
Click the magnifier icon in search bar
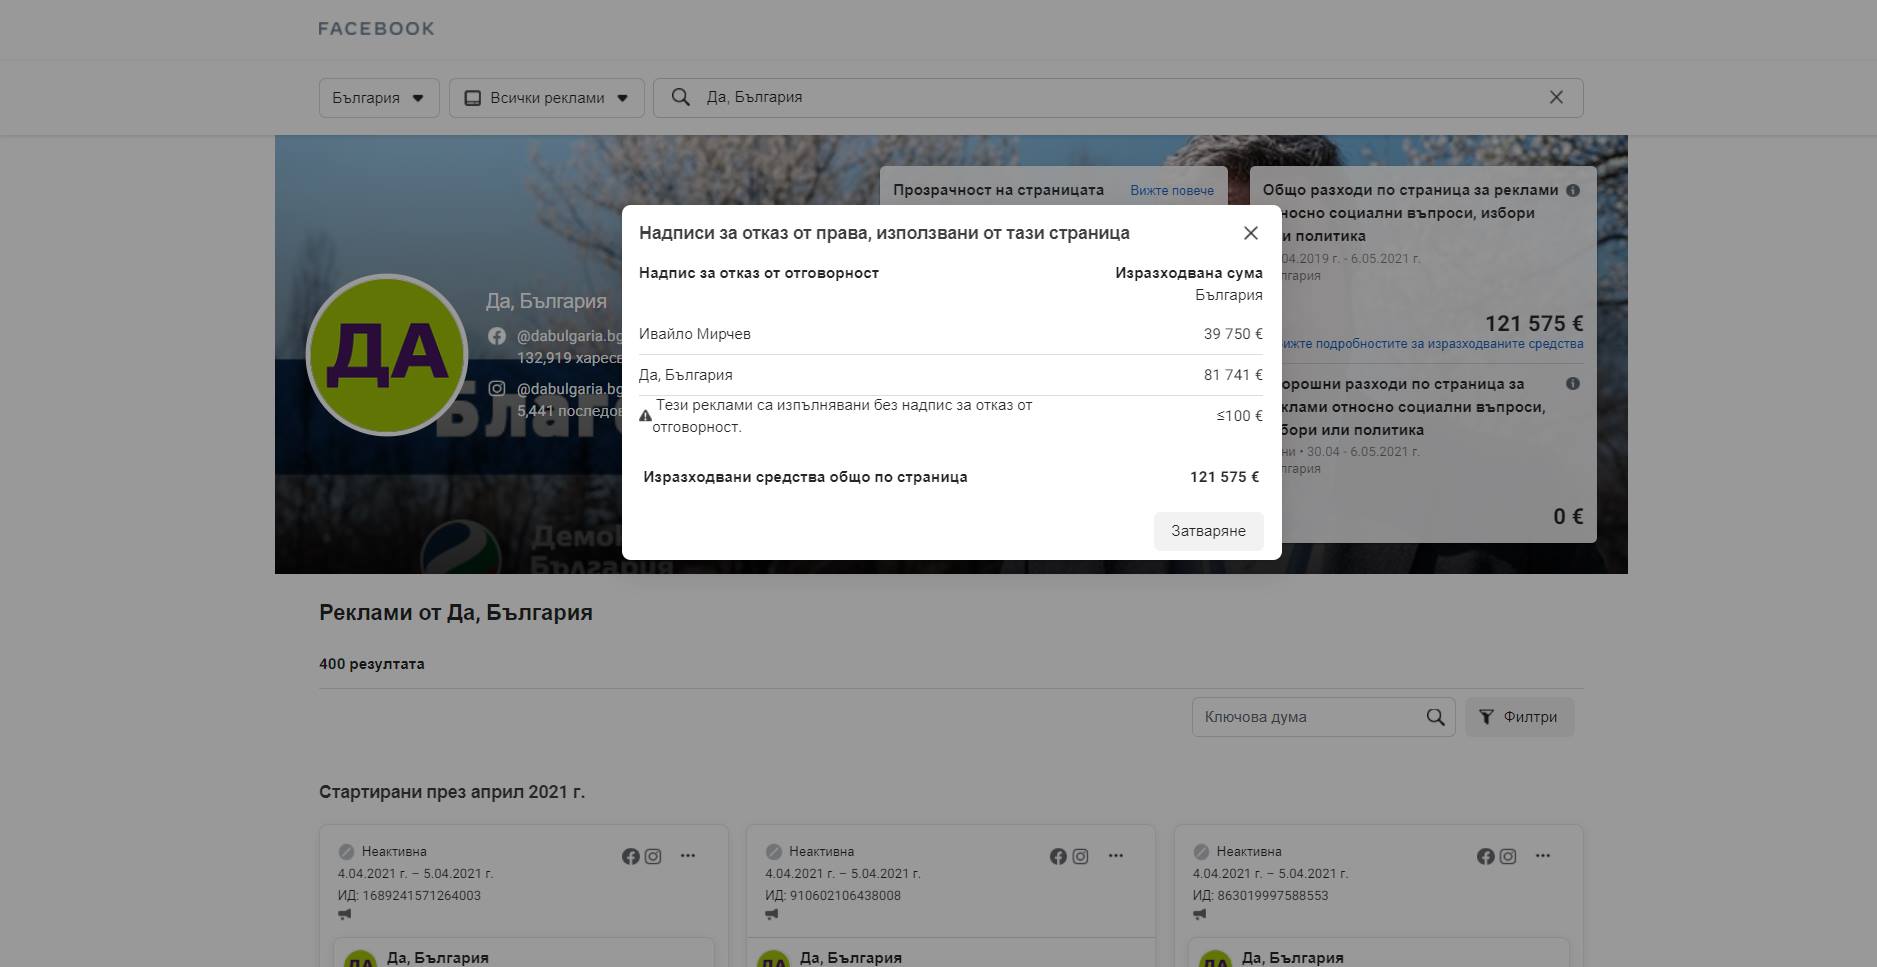(681, 97)
